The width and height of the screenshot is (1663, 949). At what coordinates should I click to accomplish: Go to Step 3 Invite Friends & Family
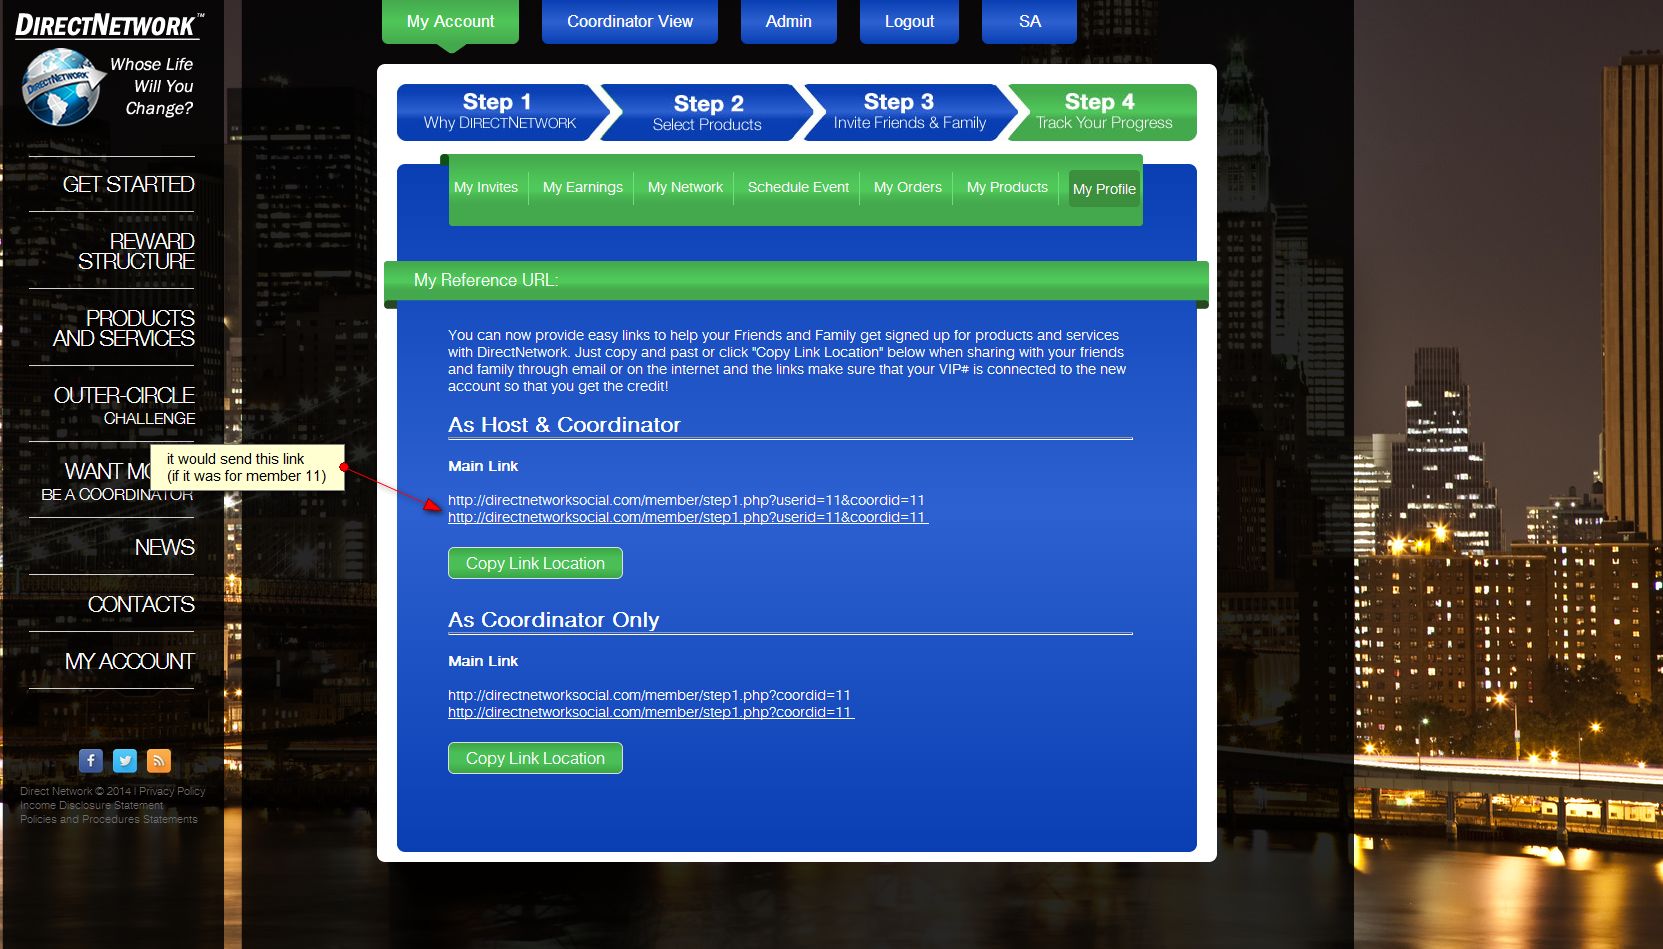909,112
